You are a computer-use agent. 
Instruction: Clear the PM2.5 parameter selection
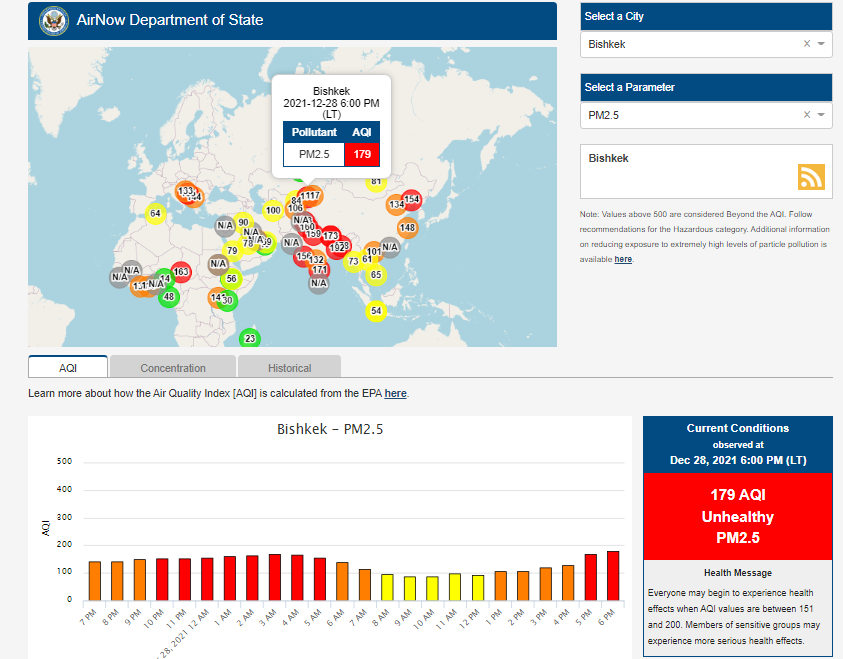tap(807, 116)
